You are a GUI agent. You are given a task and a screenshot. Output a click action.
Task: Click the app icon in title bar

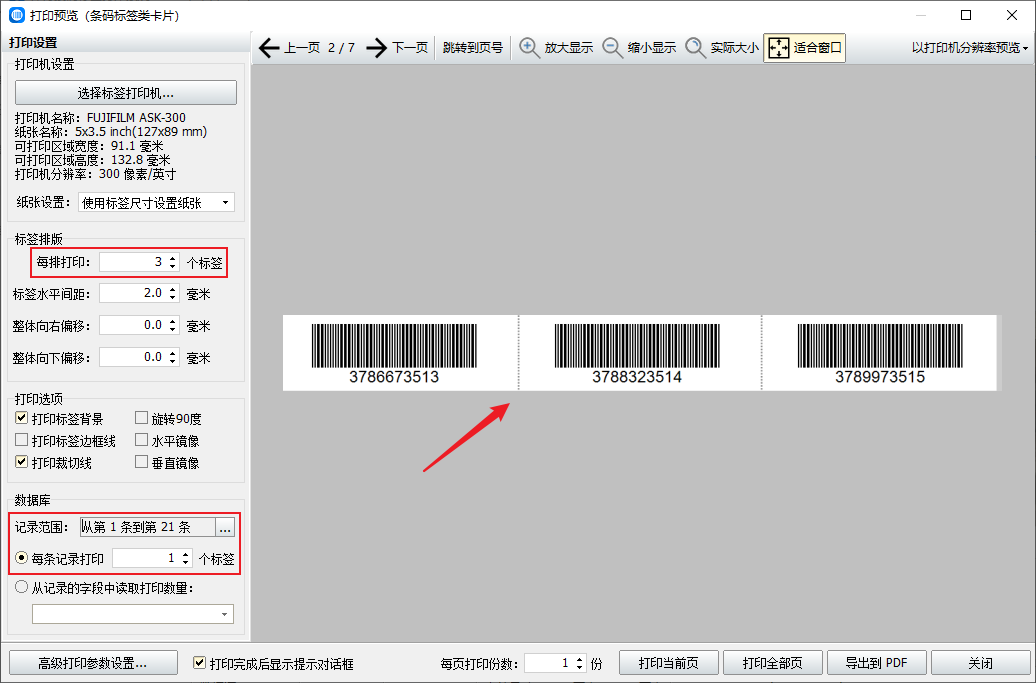[x=17, y=15]
